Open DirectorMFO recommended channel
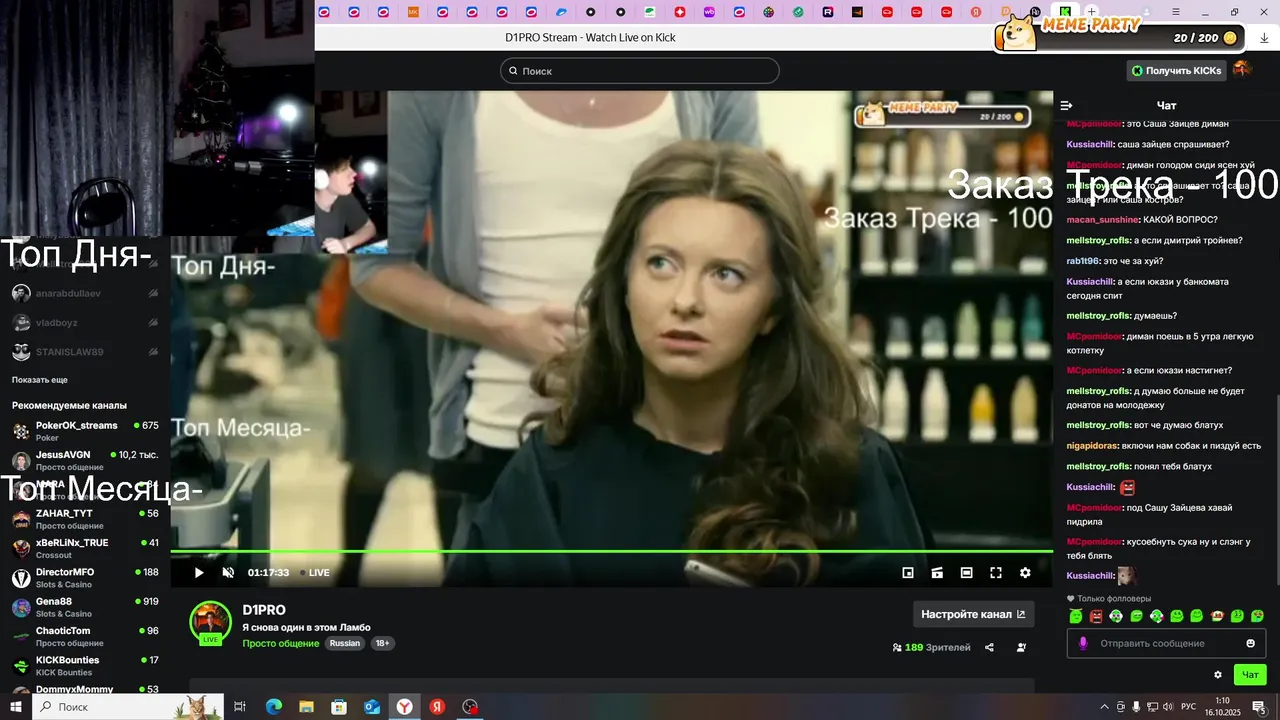Viewport: 1280px width, 720px height. (85, 578)
